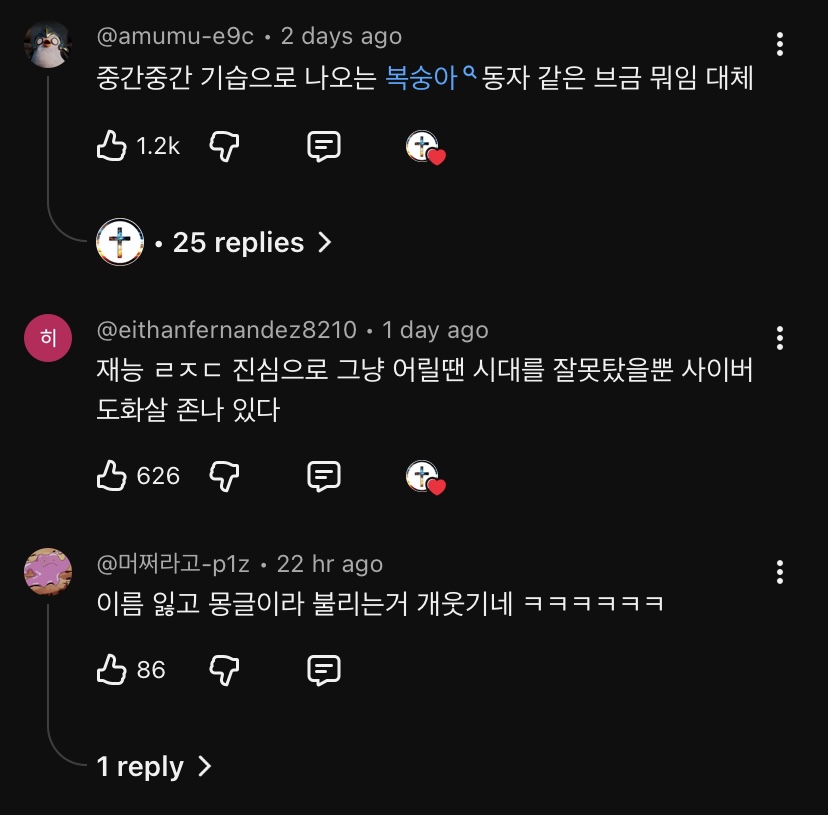Viewport: 828px width, 815px height.
Task: Dislike the 머쩌라고-p1z comment
Action: coord(224,670)
